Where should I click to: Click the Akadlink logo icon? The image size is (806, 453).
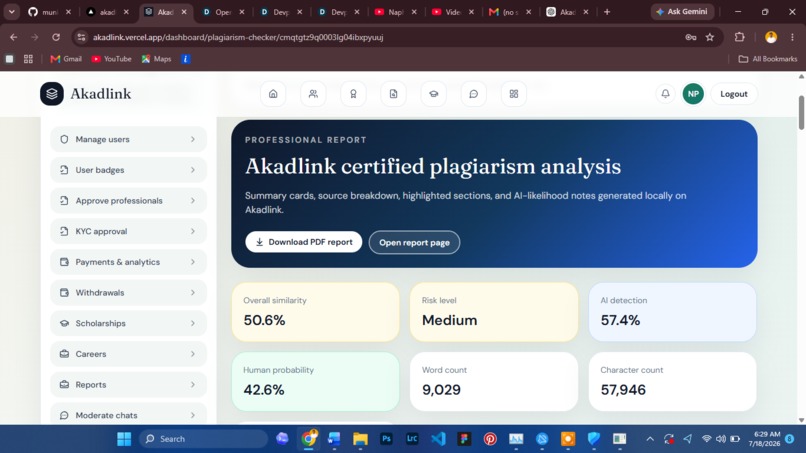pos(52,94)
